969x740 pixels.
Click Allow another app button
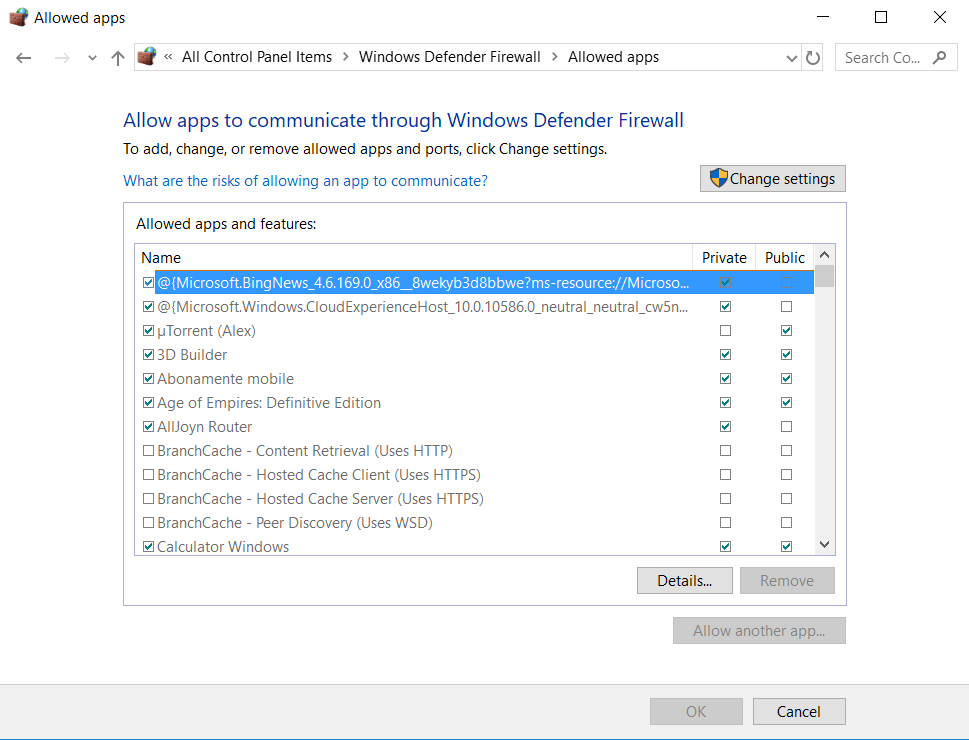[759, 631]
